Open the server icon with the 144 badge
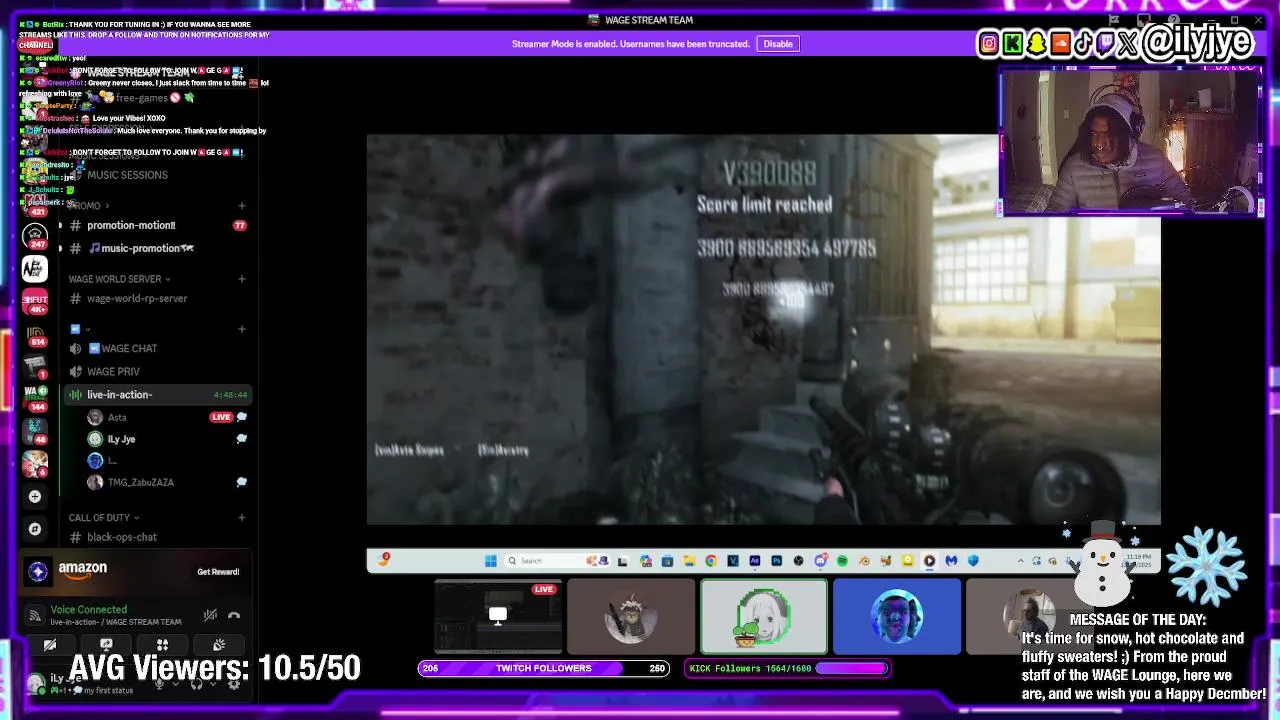This screenshot has height=720, width=1280. 35,398
